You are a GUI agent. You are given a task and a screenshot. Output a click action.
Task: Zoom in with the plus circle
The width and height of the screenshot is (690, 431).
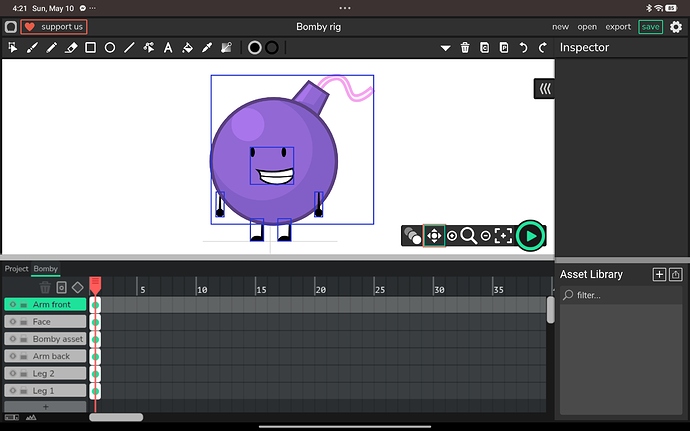(x=451, y=236)
